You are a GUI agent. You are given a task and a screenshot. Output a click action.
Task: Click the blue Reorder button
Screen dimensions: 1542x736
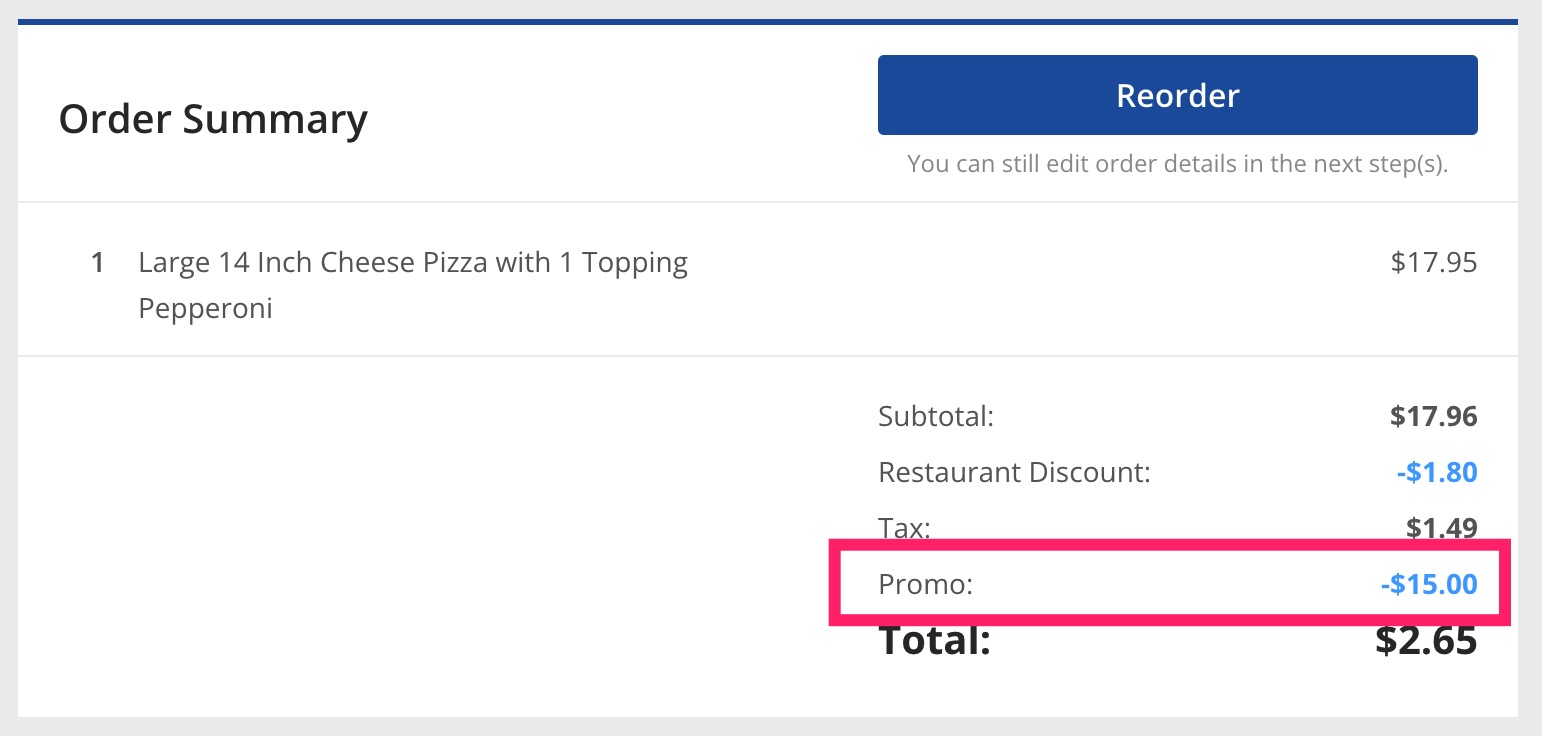click(x=1177, y=95)
